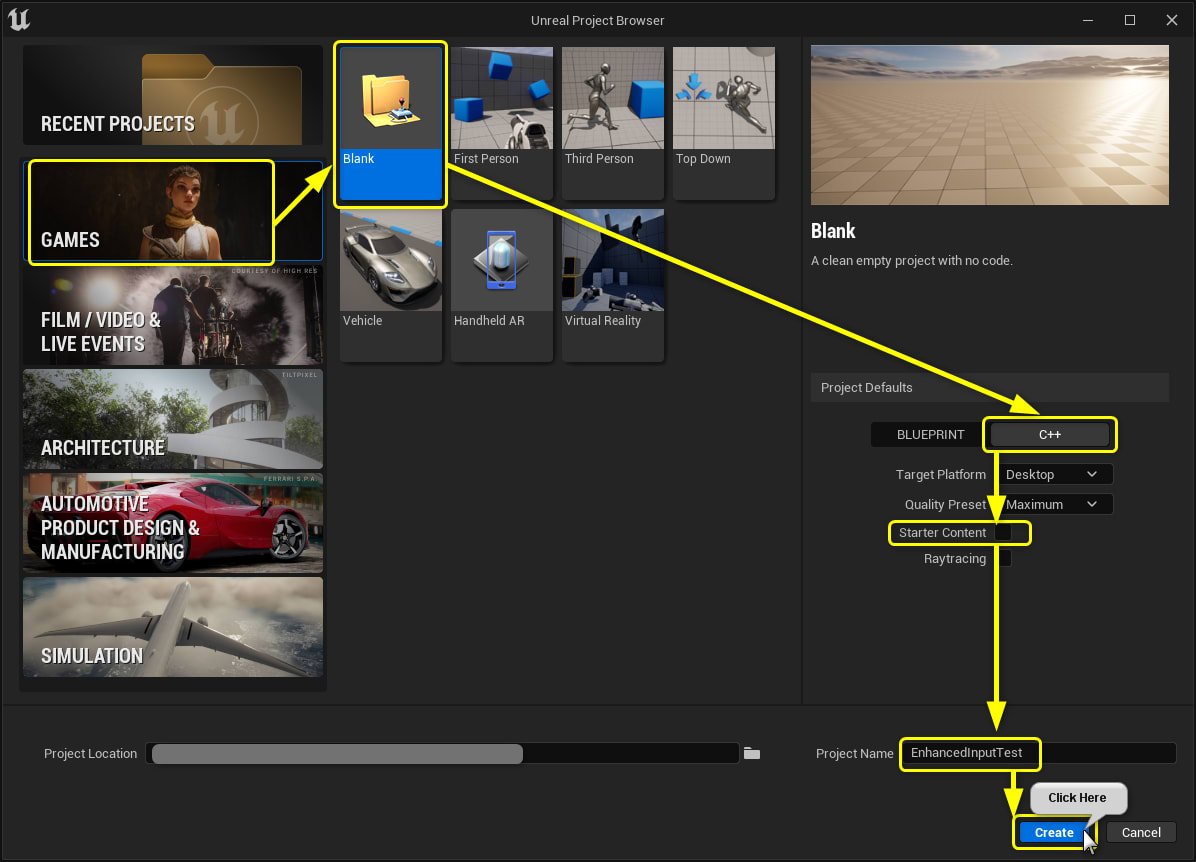Enable Raytracing for the project

[1004, 558]
